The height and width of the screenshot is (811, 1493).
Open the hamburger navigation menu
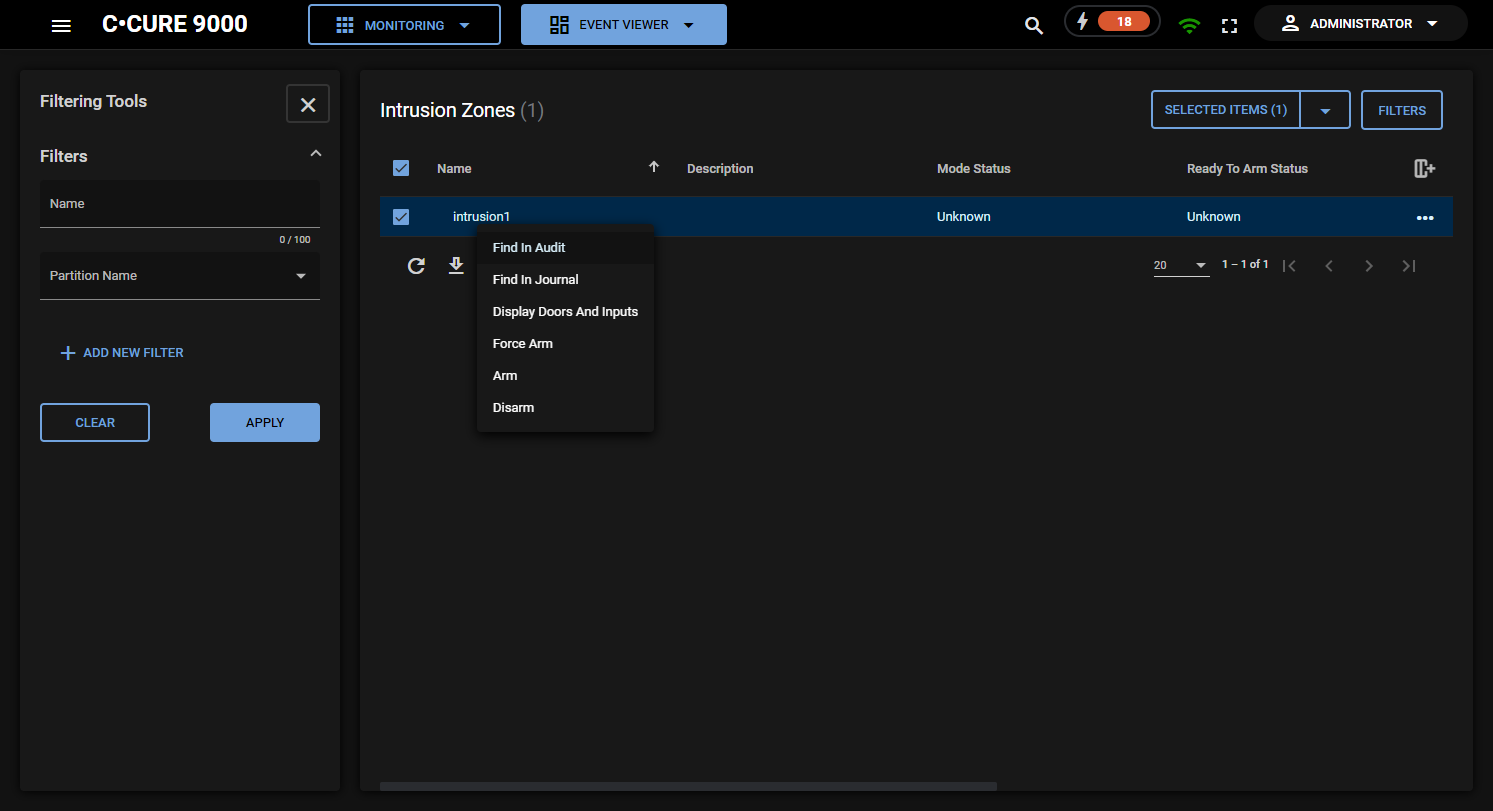(x=61, y=25)
